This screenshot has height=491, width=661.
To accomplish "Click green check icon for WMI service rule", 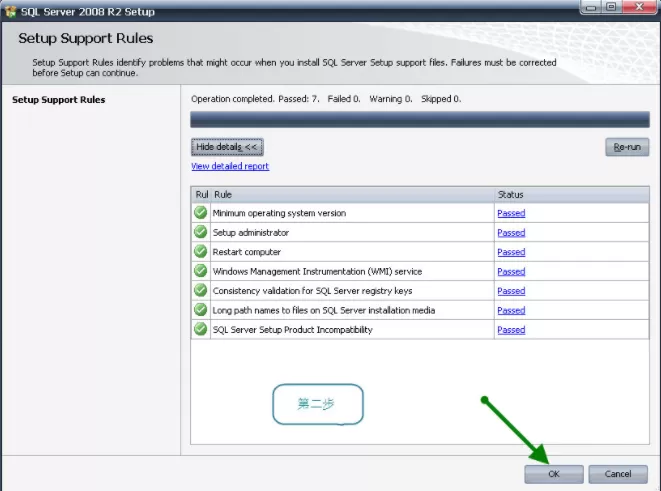I will 201,271.
